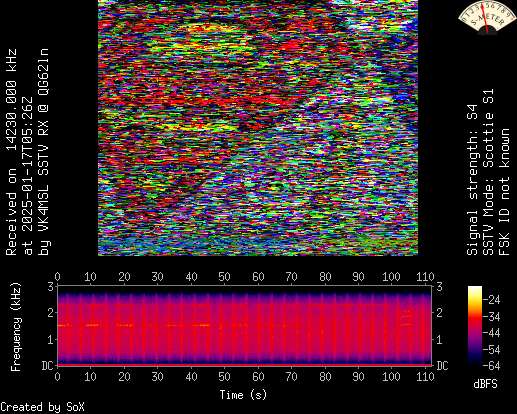The height and width of the screenshot is (414, 517).
Task: Click the 50 tick on top time axis
Action: pos(224,277)
